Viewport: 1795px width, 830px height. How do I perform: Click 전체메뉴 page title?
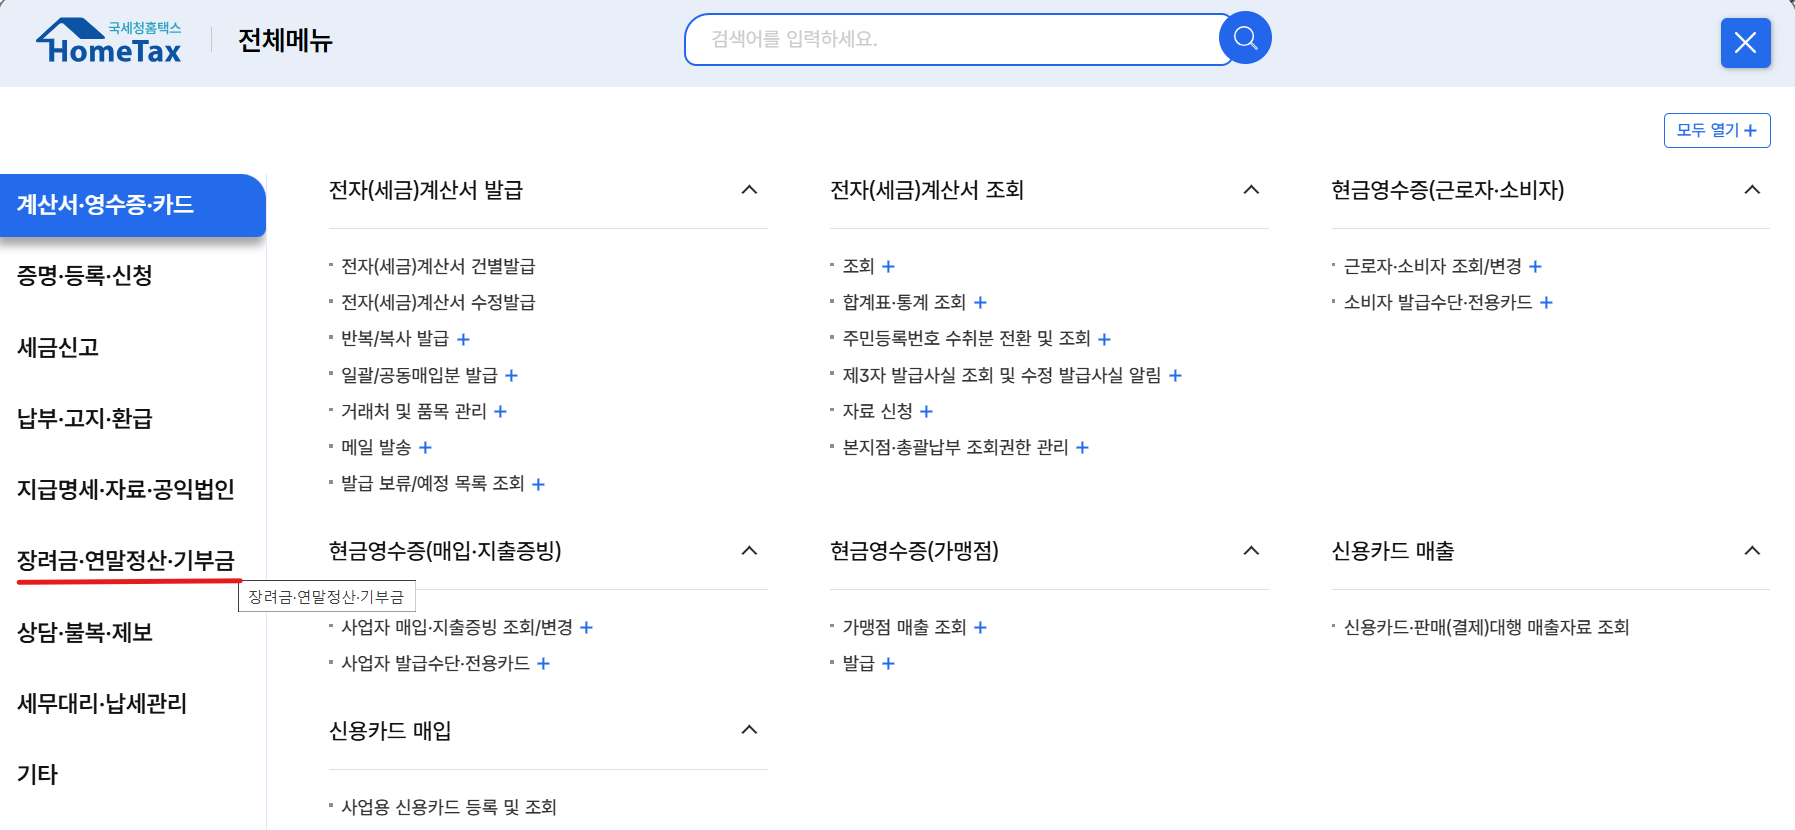coord(285,40)
